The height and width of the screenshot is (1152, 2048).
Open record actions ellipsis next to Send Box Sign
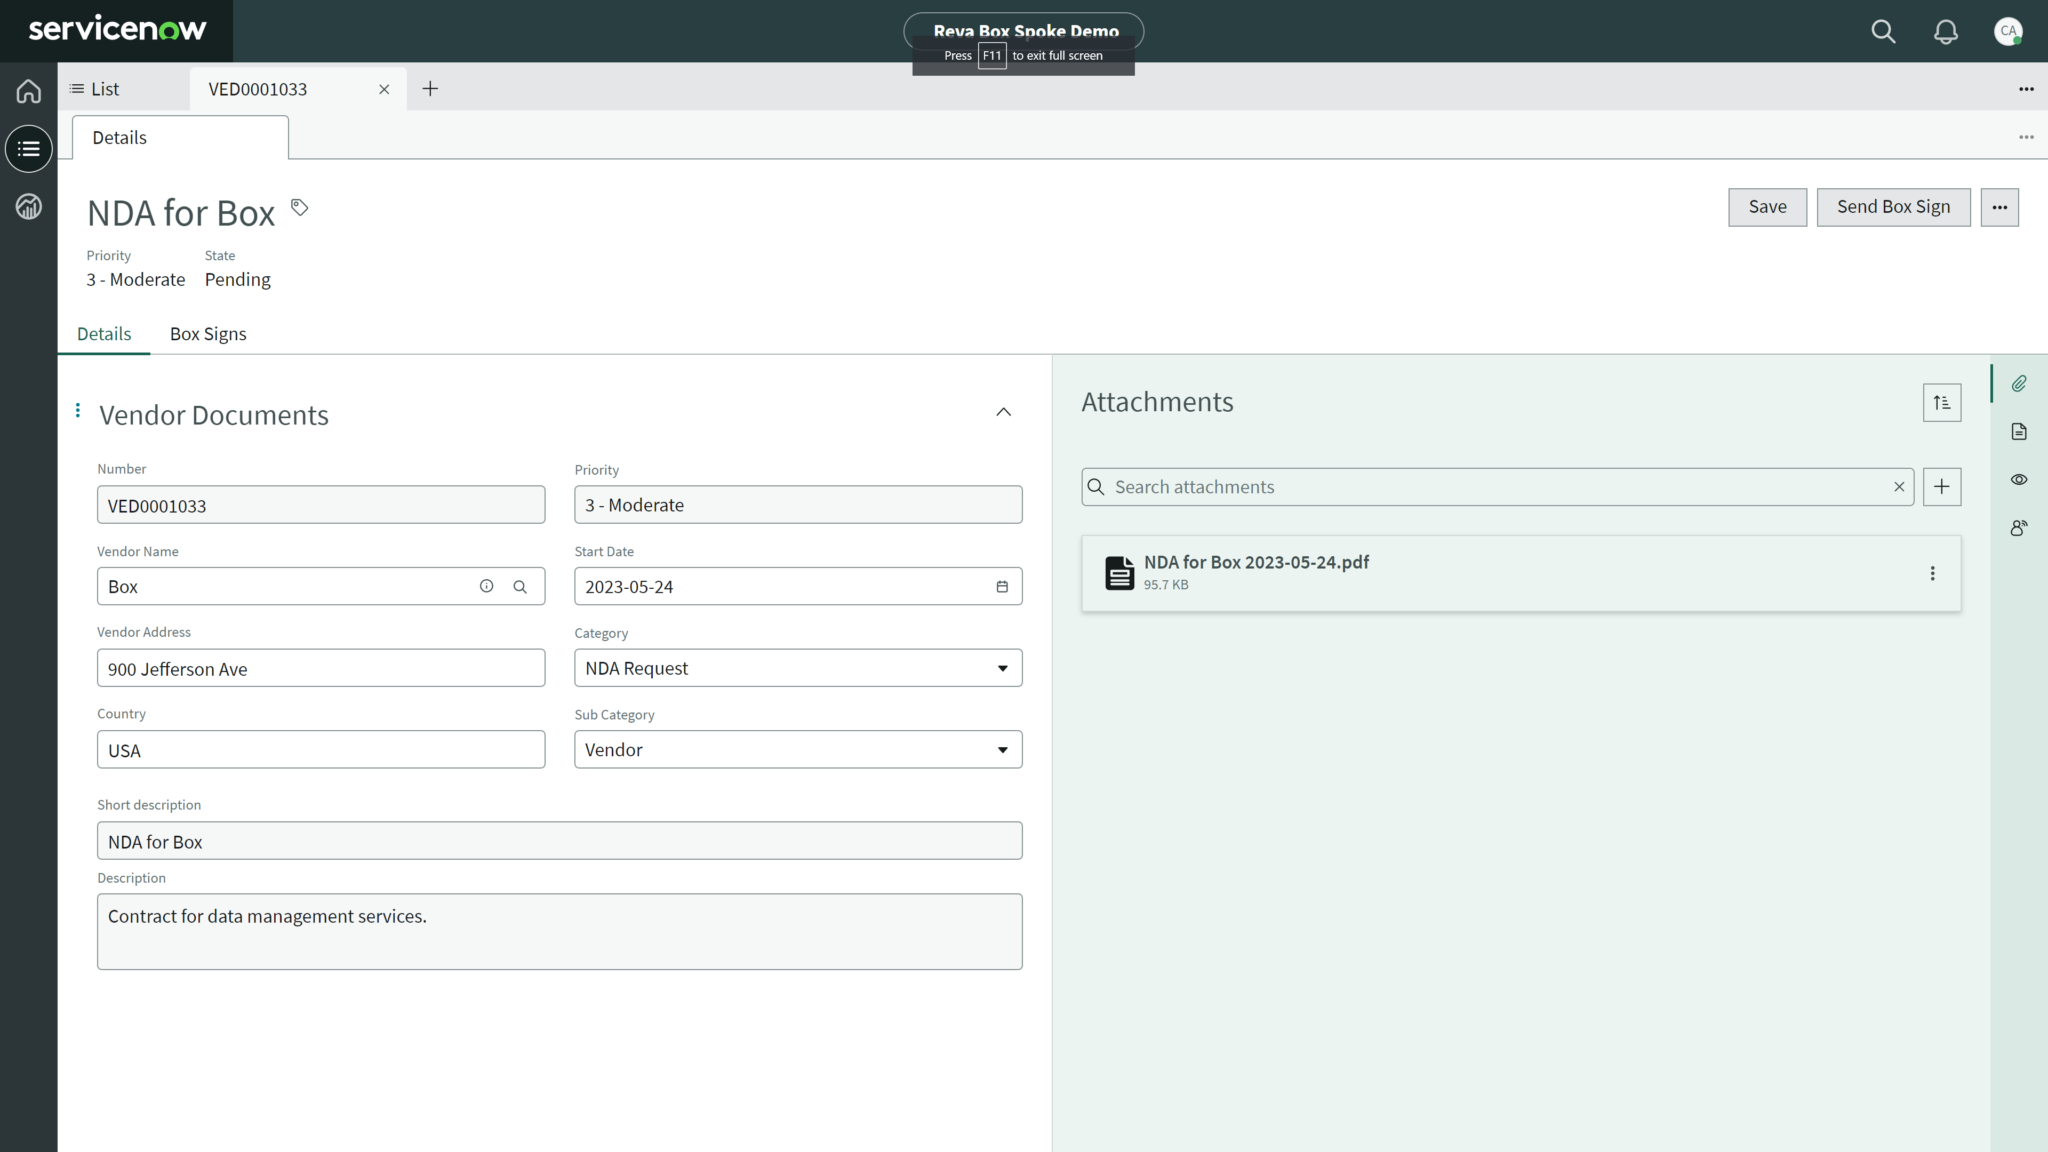coord(1999,207)
